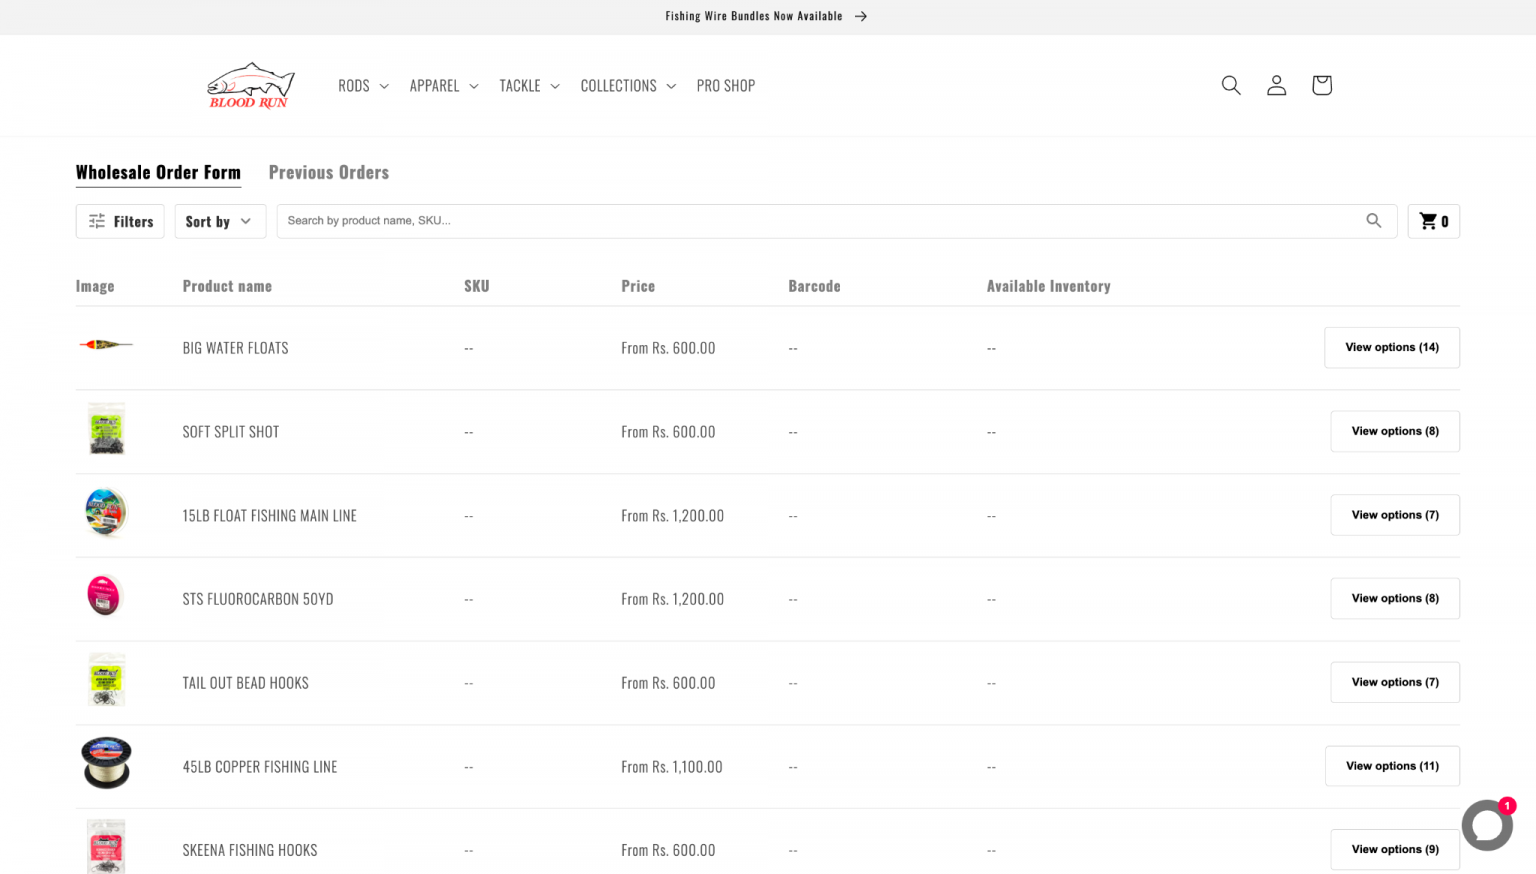Click the arrow next to Fishing Wire Bundles announcement
The image size is (1536, 874).
858,16
